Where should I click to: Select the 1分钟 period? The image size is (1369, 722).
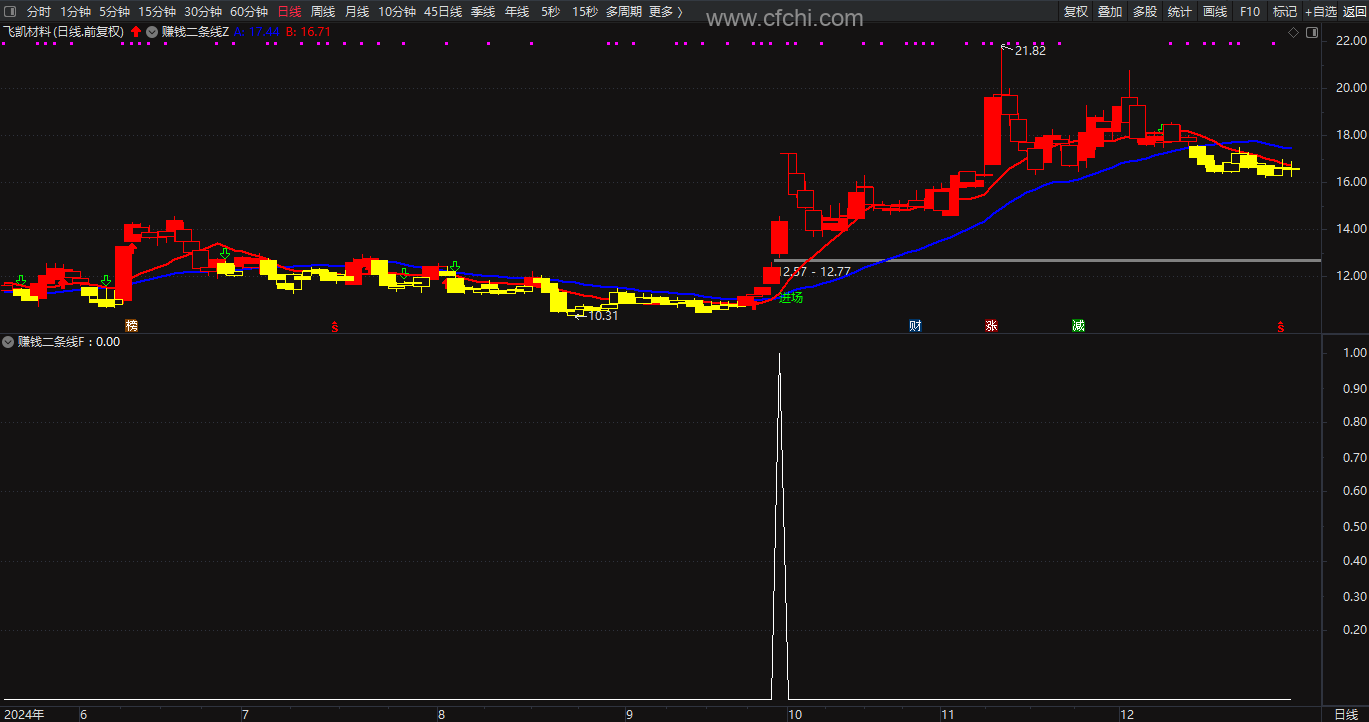pos(75,12)
